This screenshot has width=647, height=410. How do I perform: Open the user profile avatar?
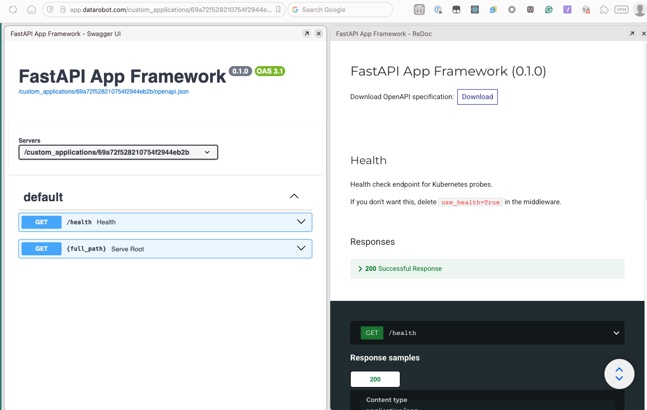coord(640,9)
